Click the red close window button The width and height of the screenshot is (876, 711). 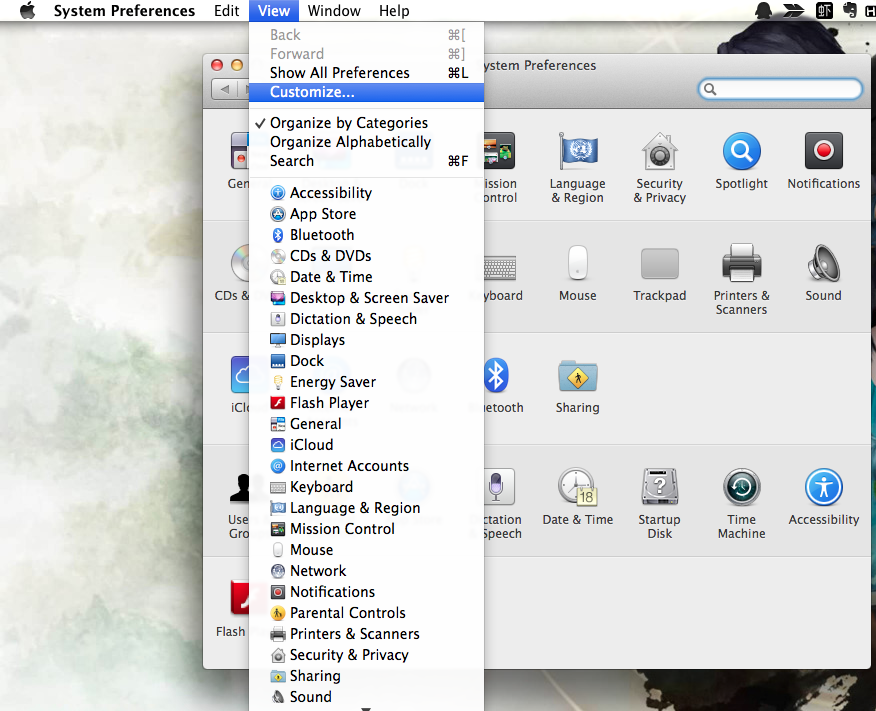click(x=217, y=65)
